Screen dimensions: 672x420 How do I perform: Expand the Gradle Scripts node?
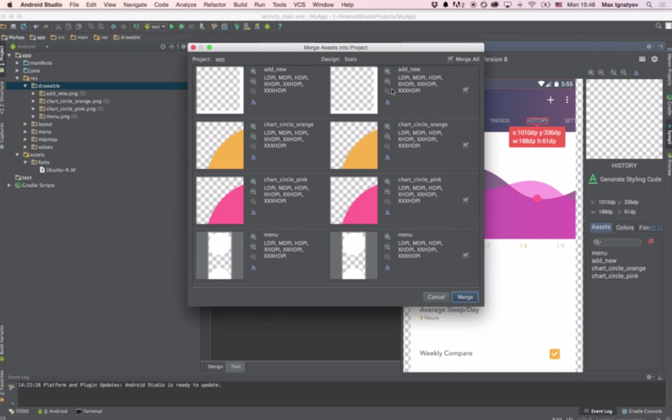[x=9, y=185]
